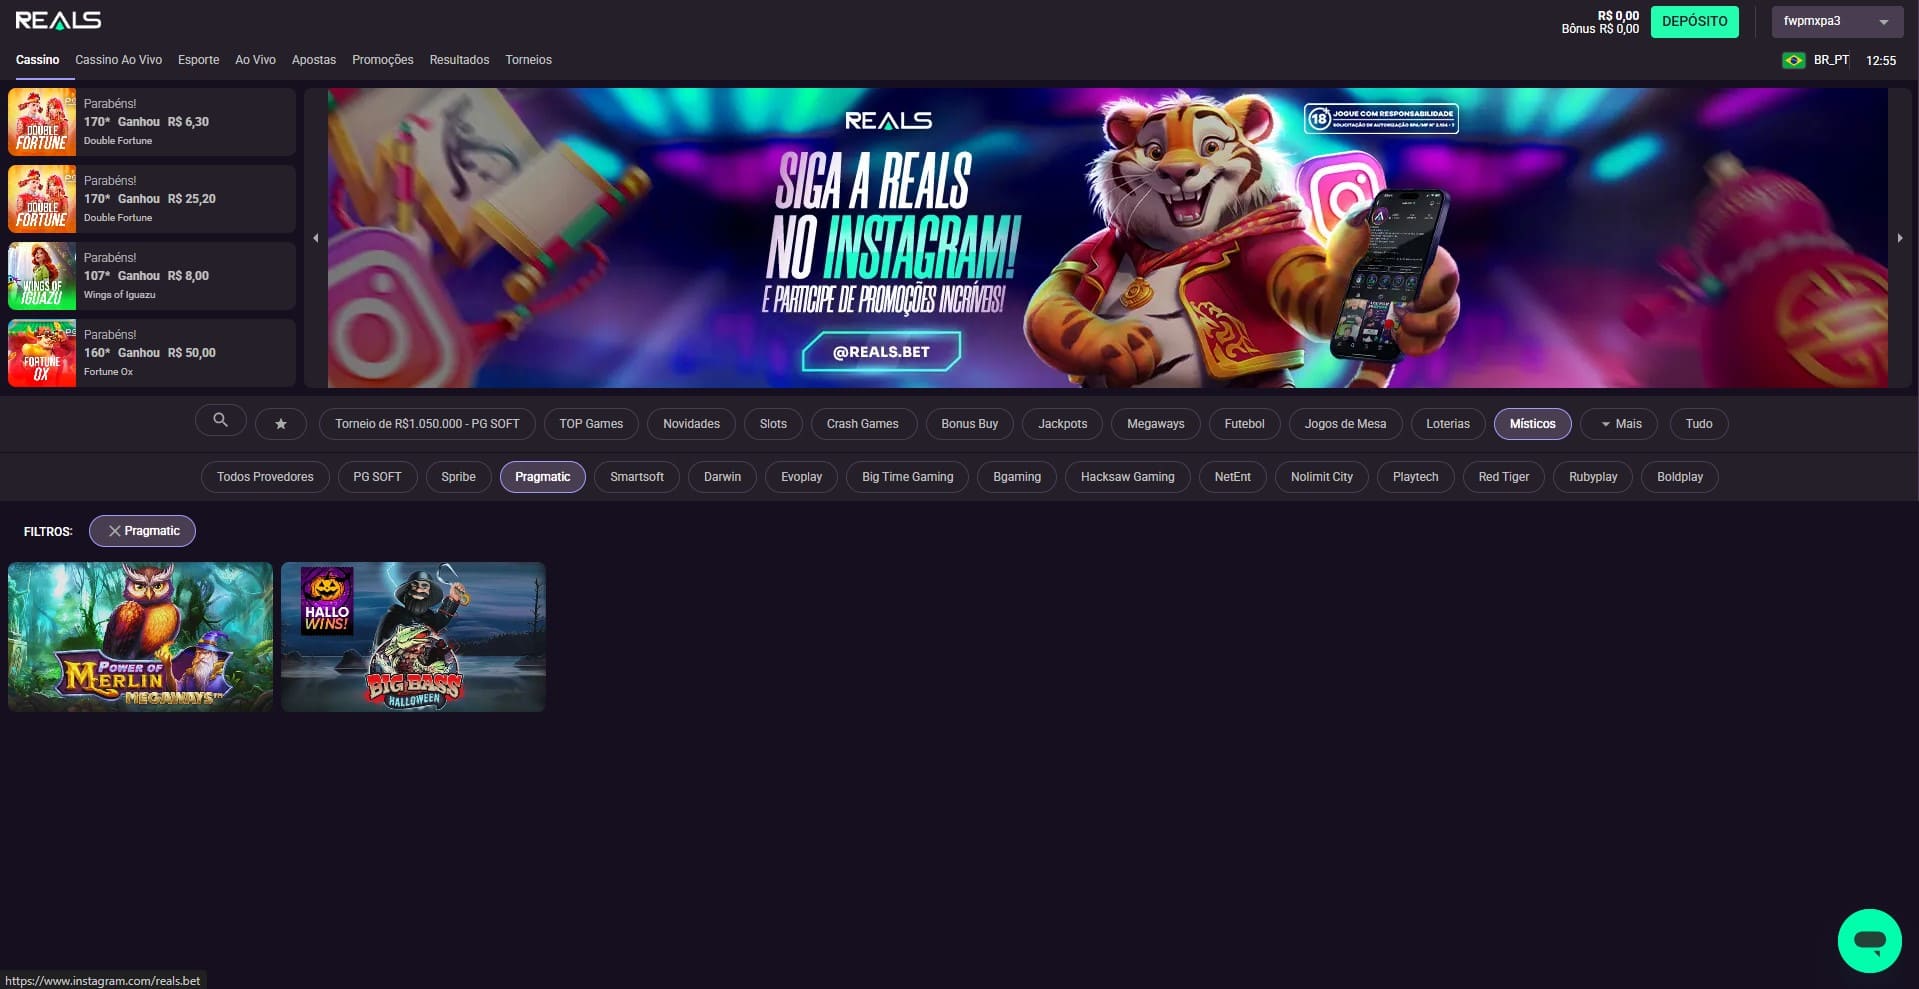Open the Torneios tab
The height and width of the screenshot is (989, 1919).
(x=528, y=60)
